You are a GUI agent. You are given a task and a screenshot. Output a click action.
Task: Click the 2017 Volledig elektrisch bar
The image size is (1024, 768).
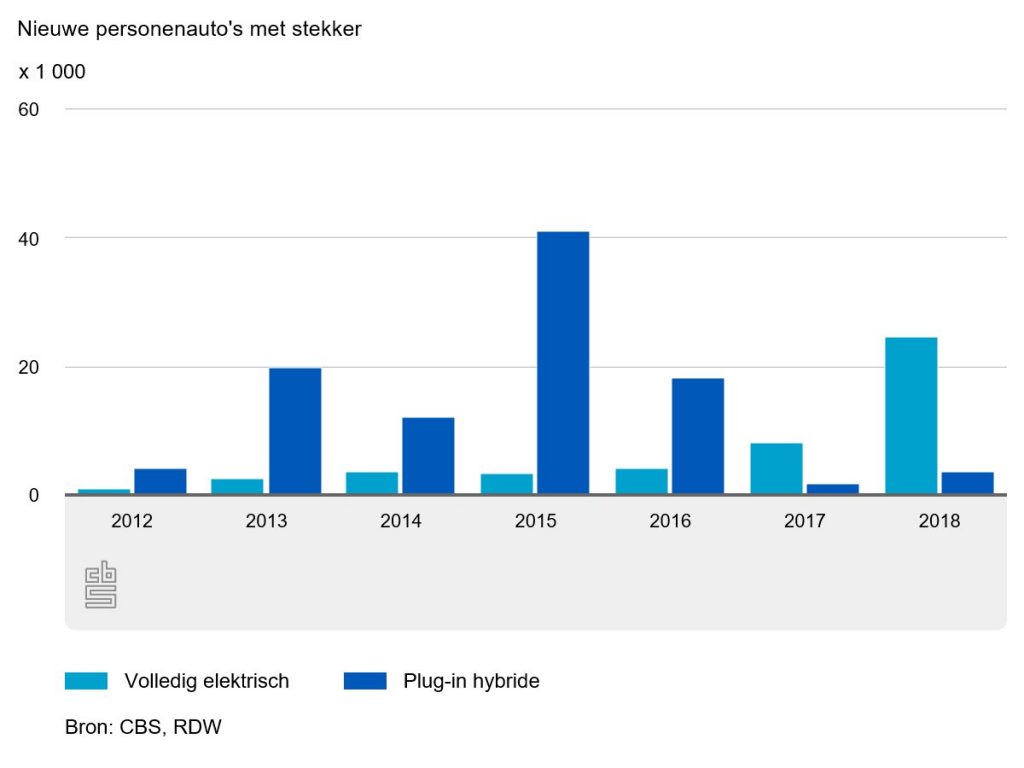click(x=777, y=468)
